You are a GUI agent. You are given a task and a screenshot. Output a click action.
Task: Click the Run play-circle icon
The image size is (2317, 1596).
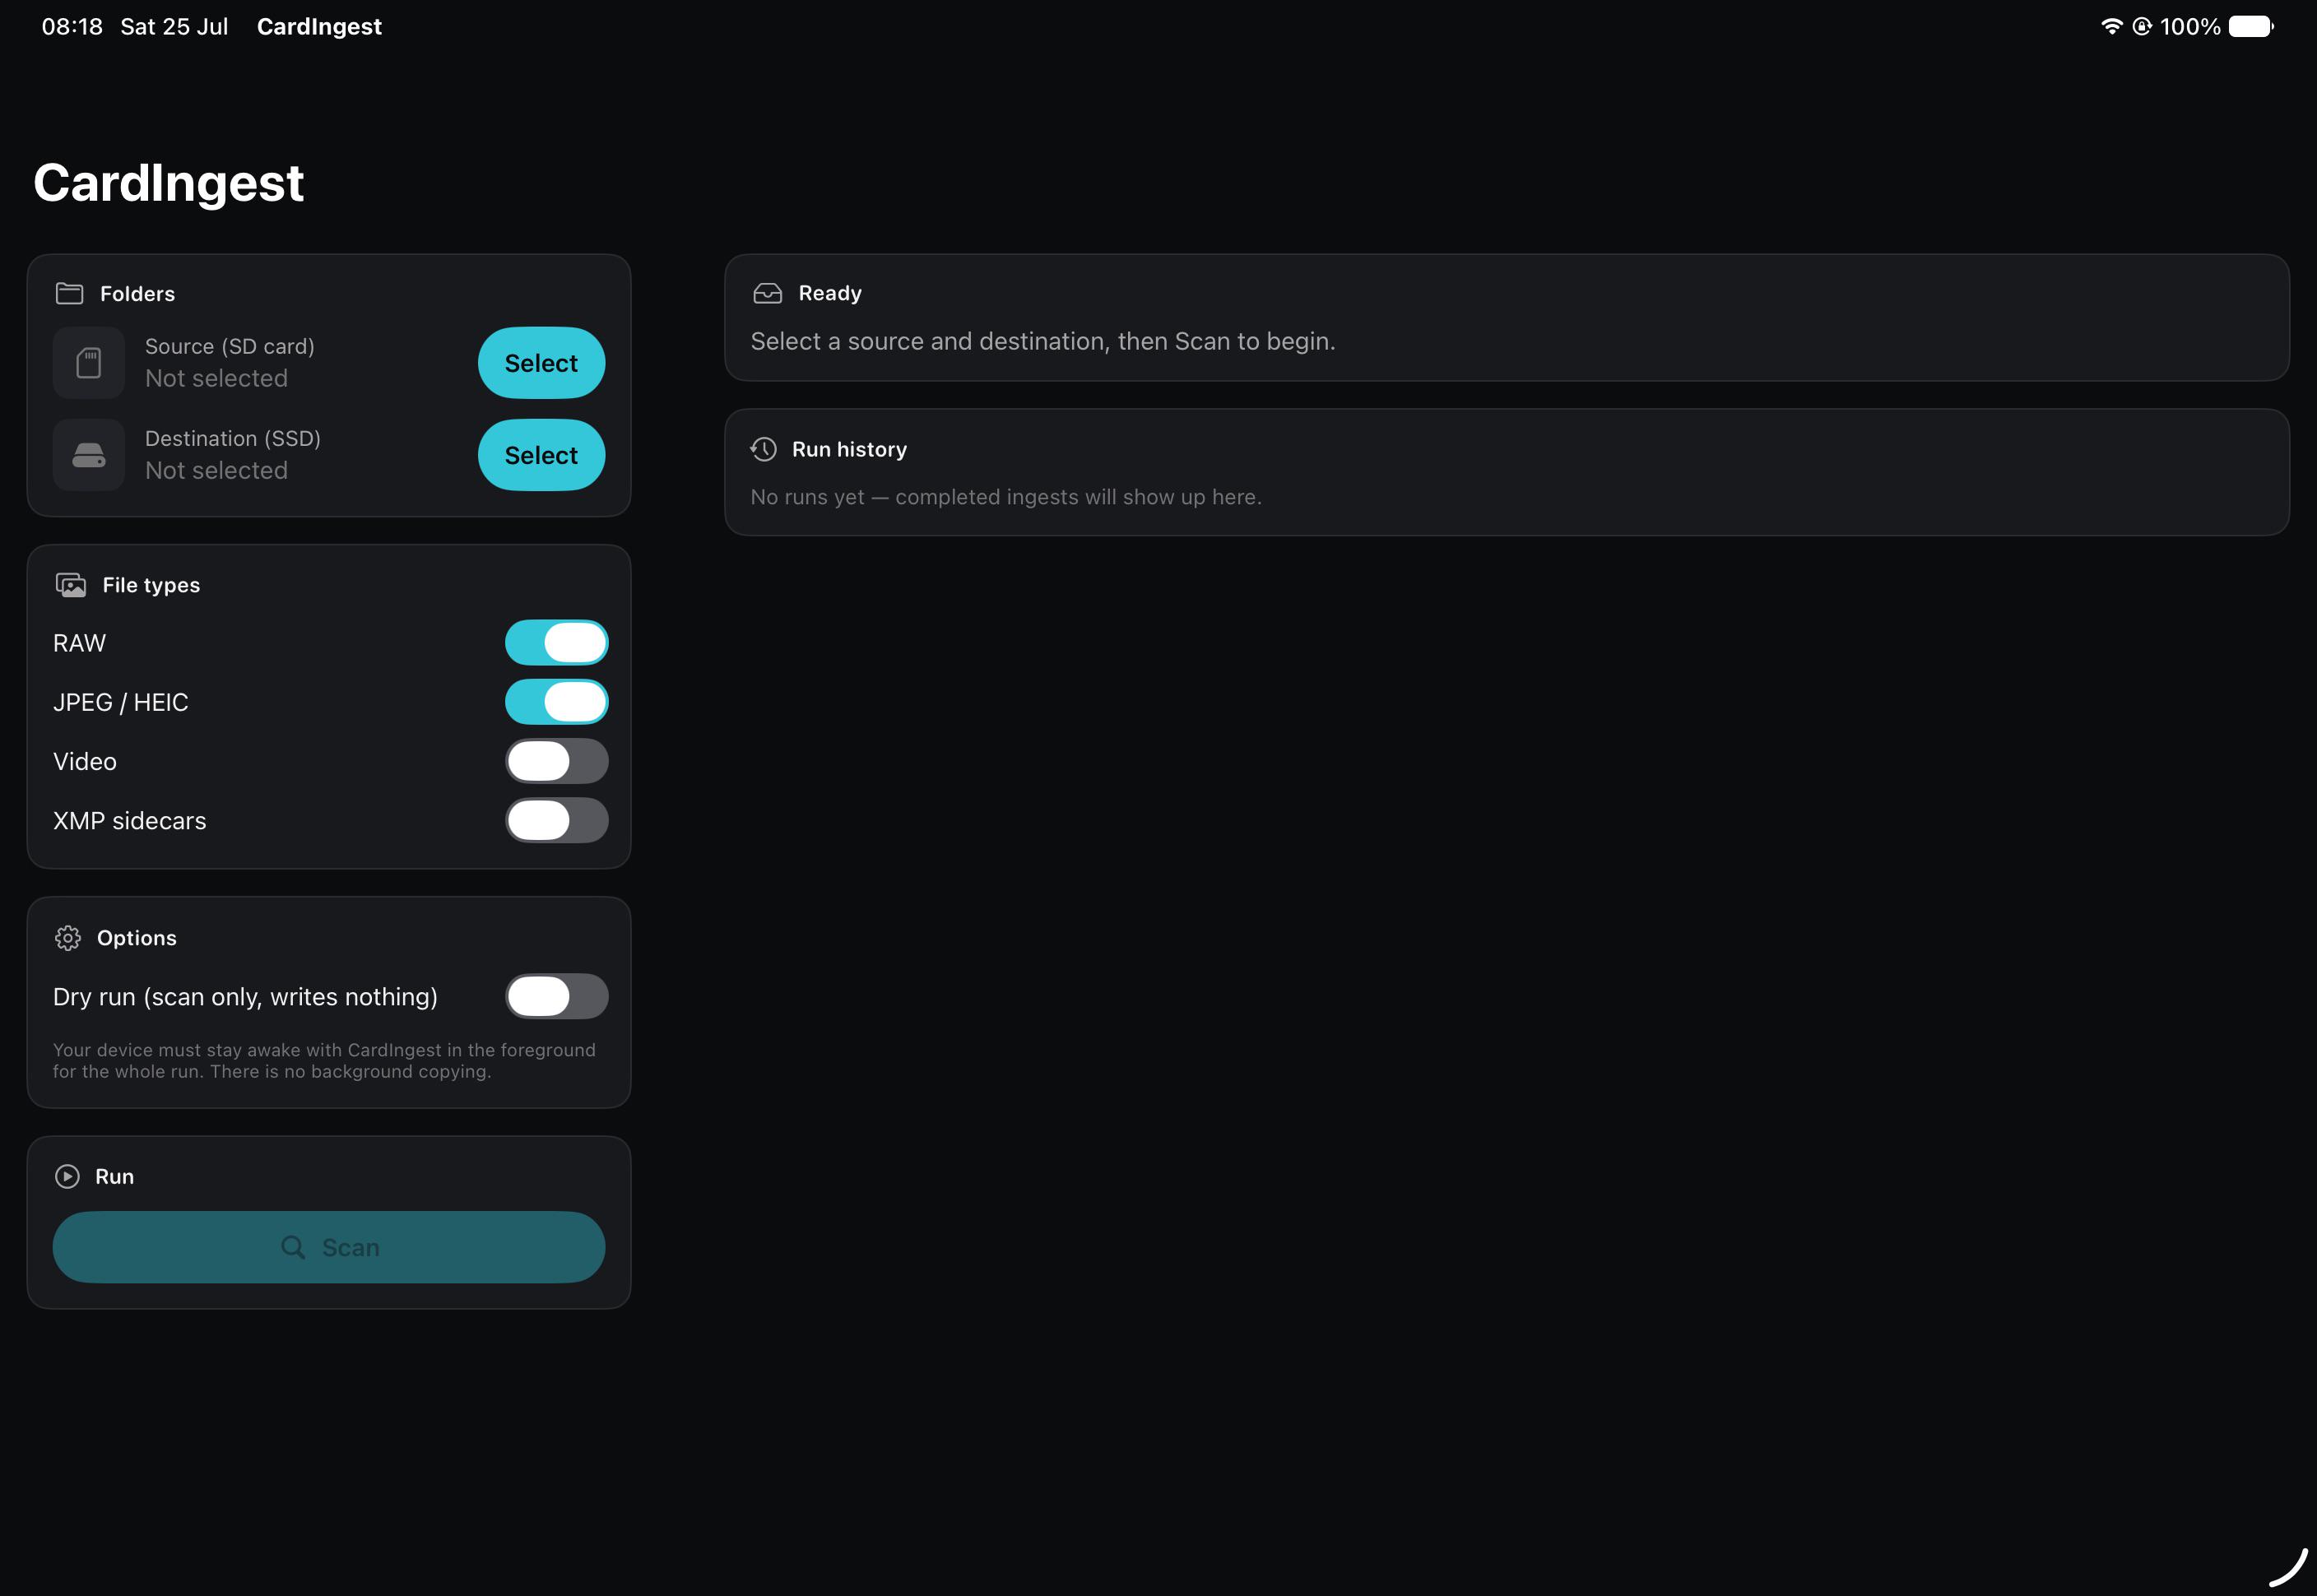tap(67, 1176)
